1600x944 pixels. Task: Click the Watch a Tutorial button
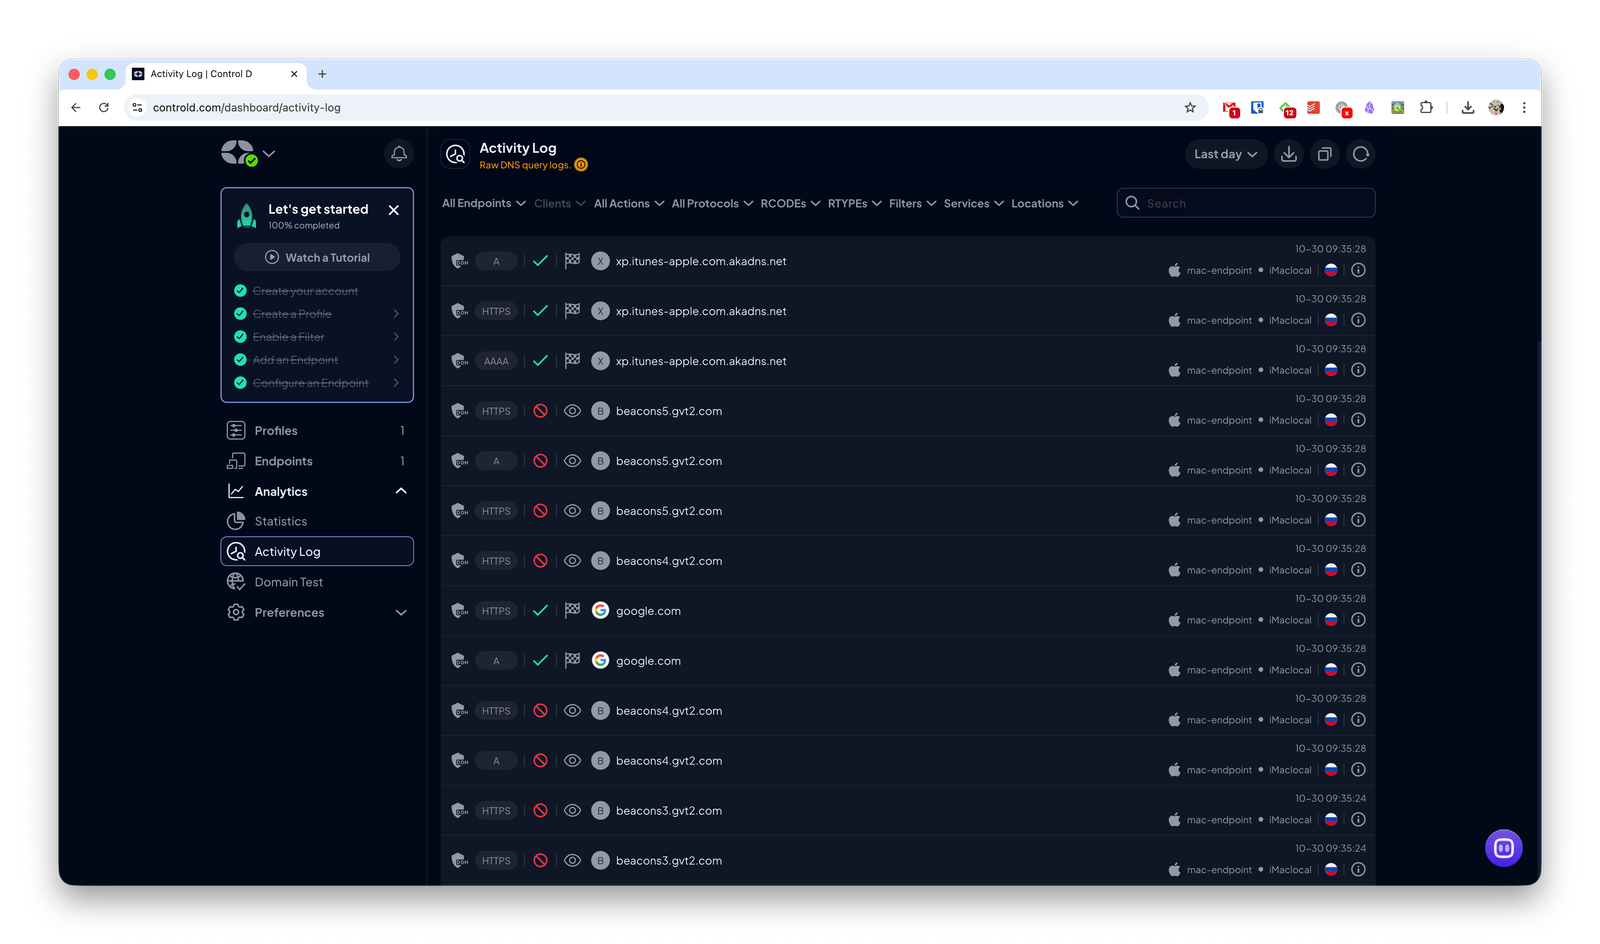[317, 257]
